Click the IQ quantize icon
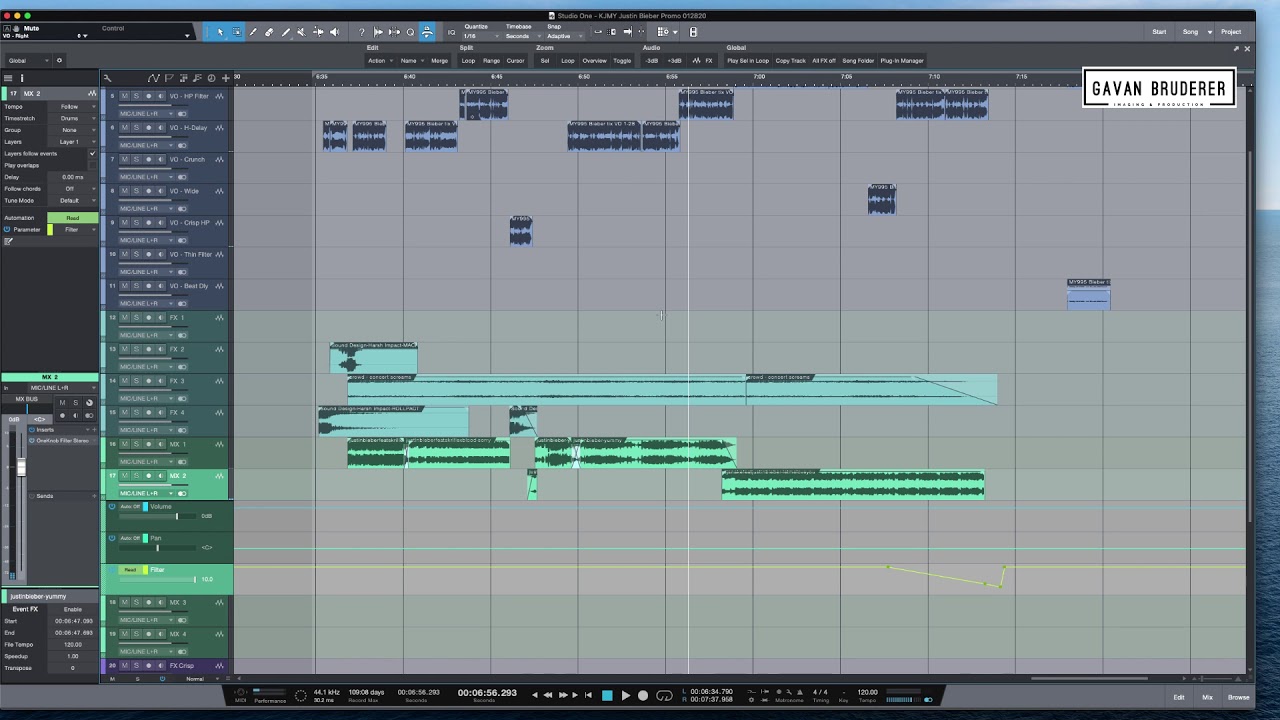This screenshot has height=720, width=1280. pyautogui.click(x=452, y=32)
